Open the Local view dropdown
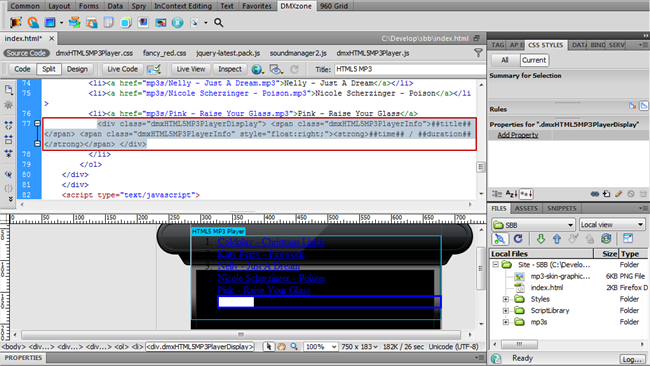The width and height of the screenshot is (650, 366). 612,225
